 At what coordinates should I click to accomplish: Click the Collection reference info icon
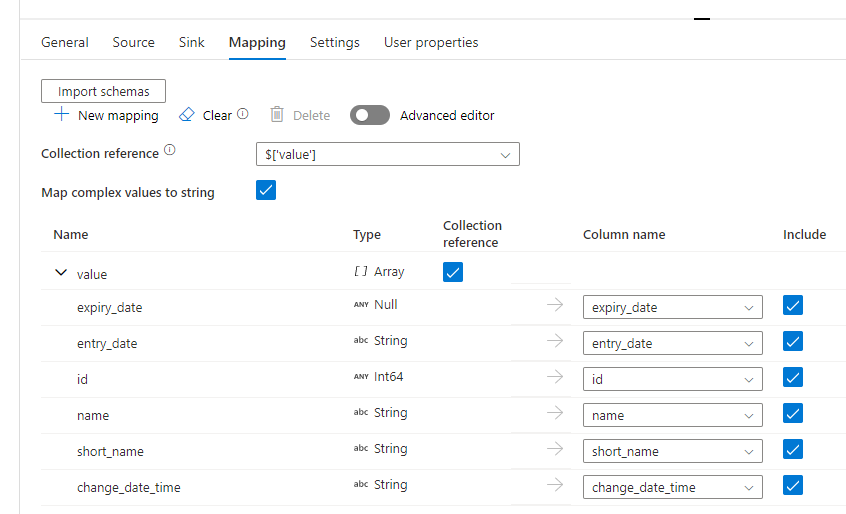point(169,151)
